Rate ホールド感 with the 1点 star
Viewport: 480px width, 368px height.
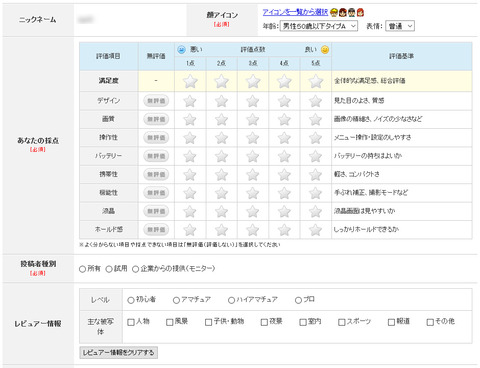point(190,230)
